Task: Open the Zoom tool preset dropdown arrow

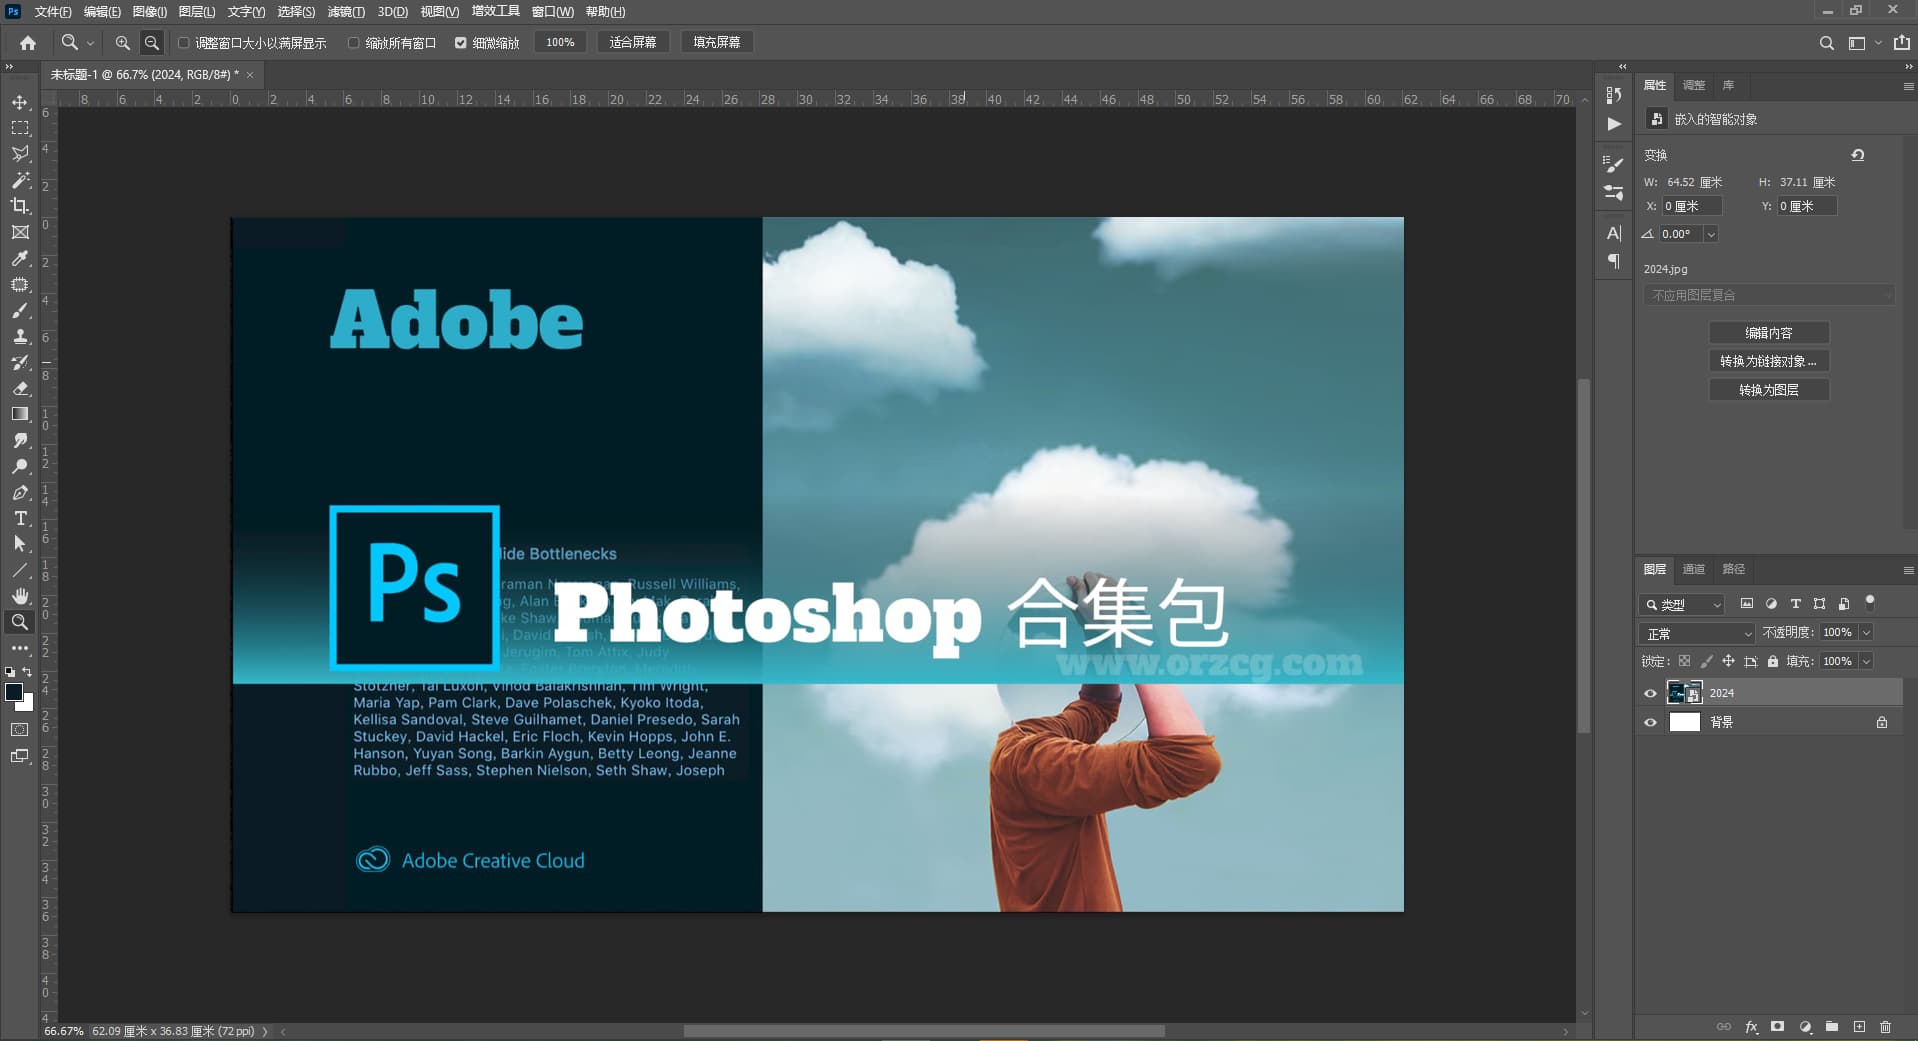Action: coord(90,43)
